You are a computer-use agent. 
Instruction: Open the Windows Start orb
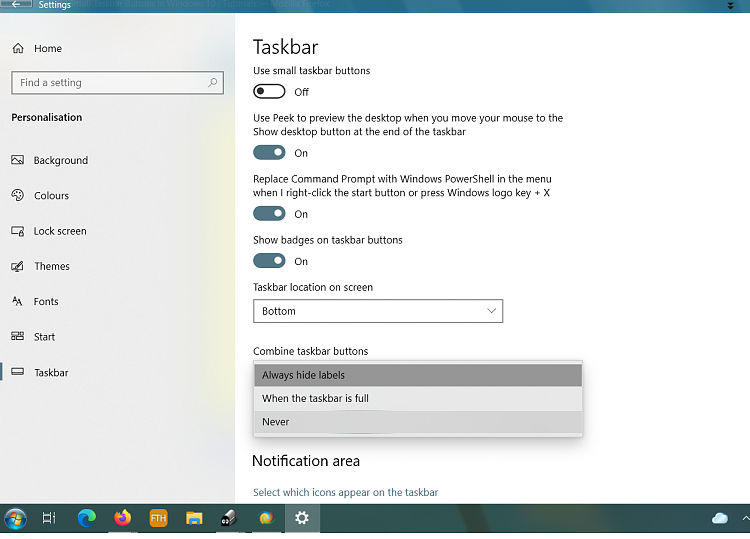[x=15, y=518]
